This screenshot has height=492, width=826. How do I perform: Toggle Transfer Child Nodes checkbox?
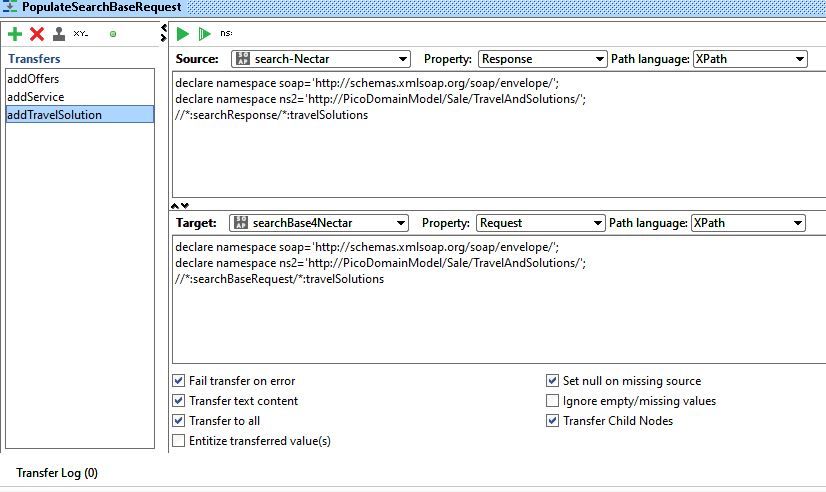coord(552,420)
